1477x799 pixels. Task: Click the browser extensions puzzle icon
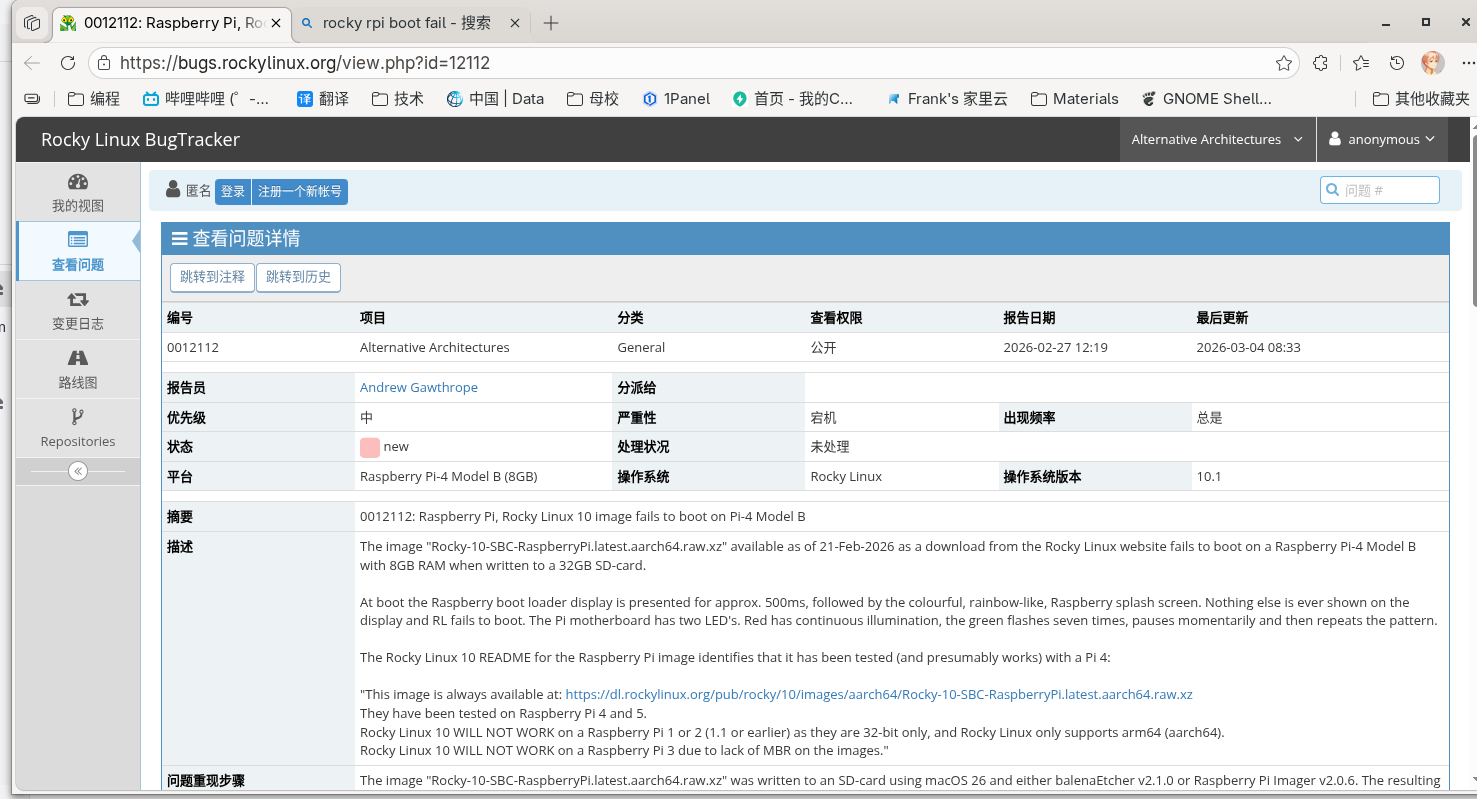[1320, 62]
